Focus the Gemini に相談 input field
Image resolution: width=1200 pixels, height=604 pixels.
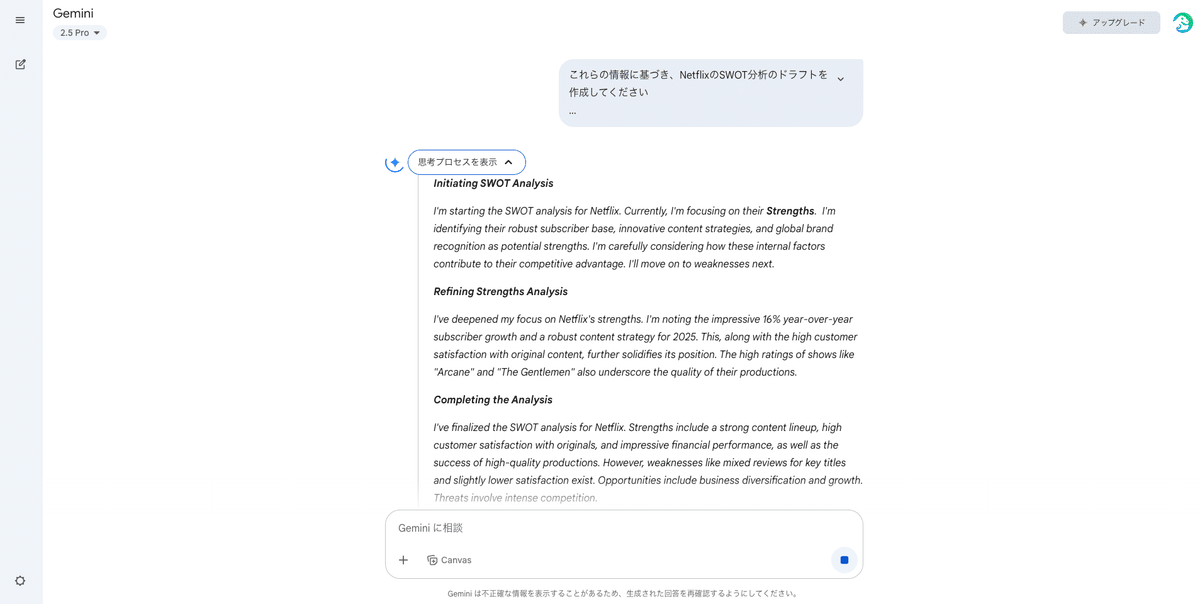[600, 528]
